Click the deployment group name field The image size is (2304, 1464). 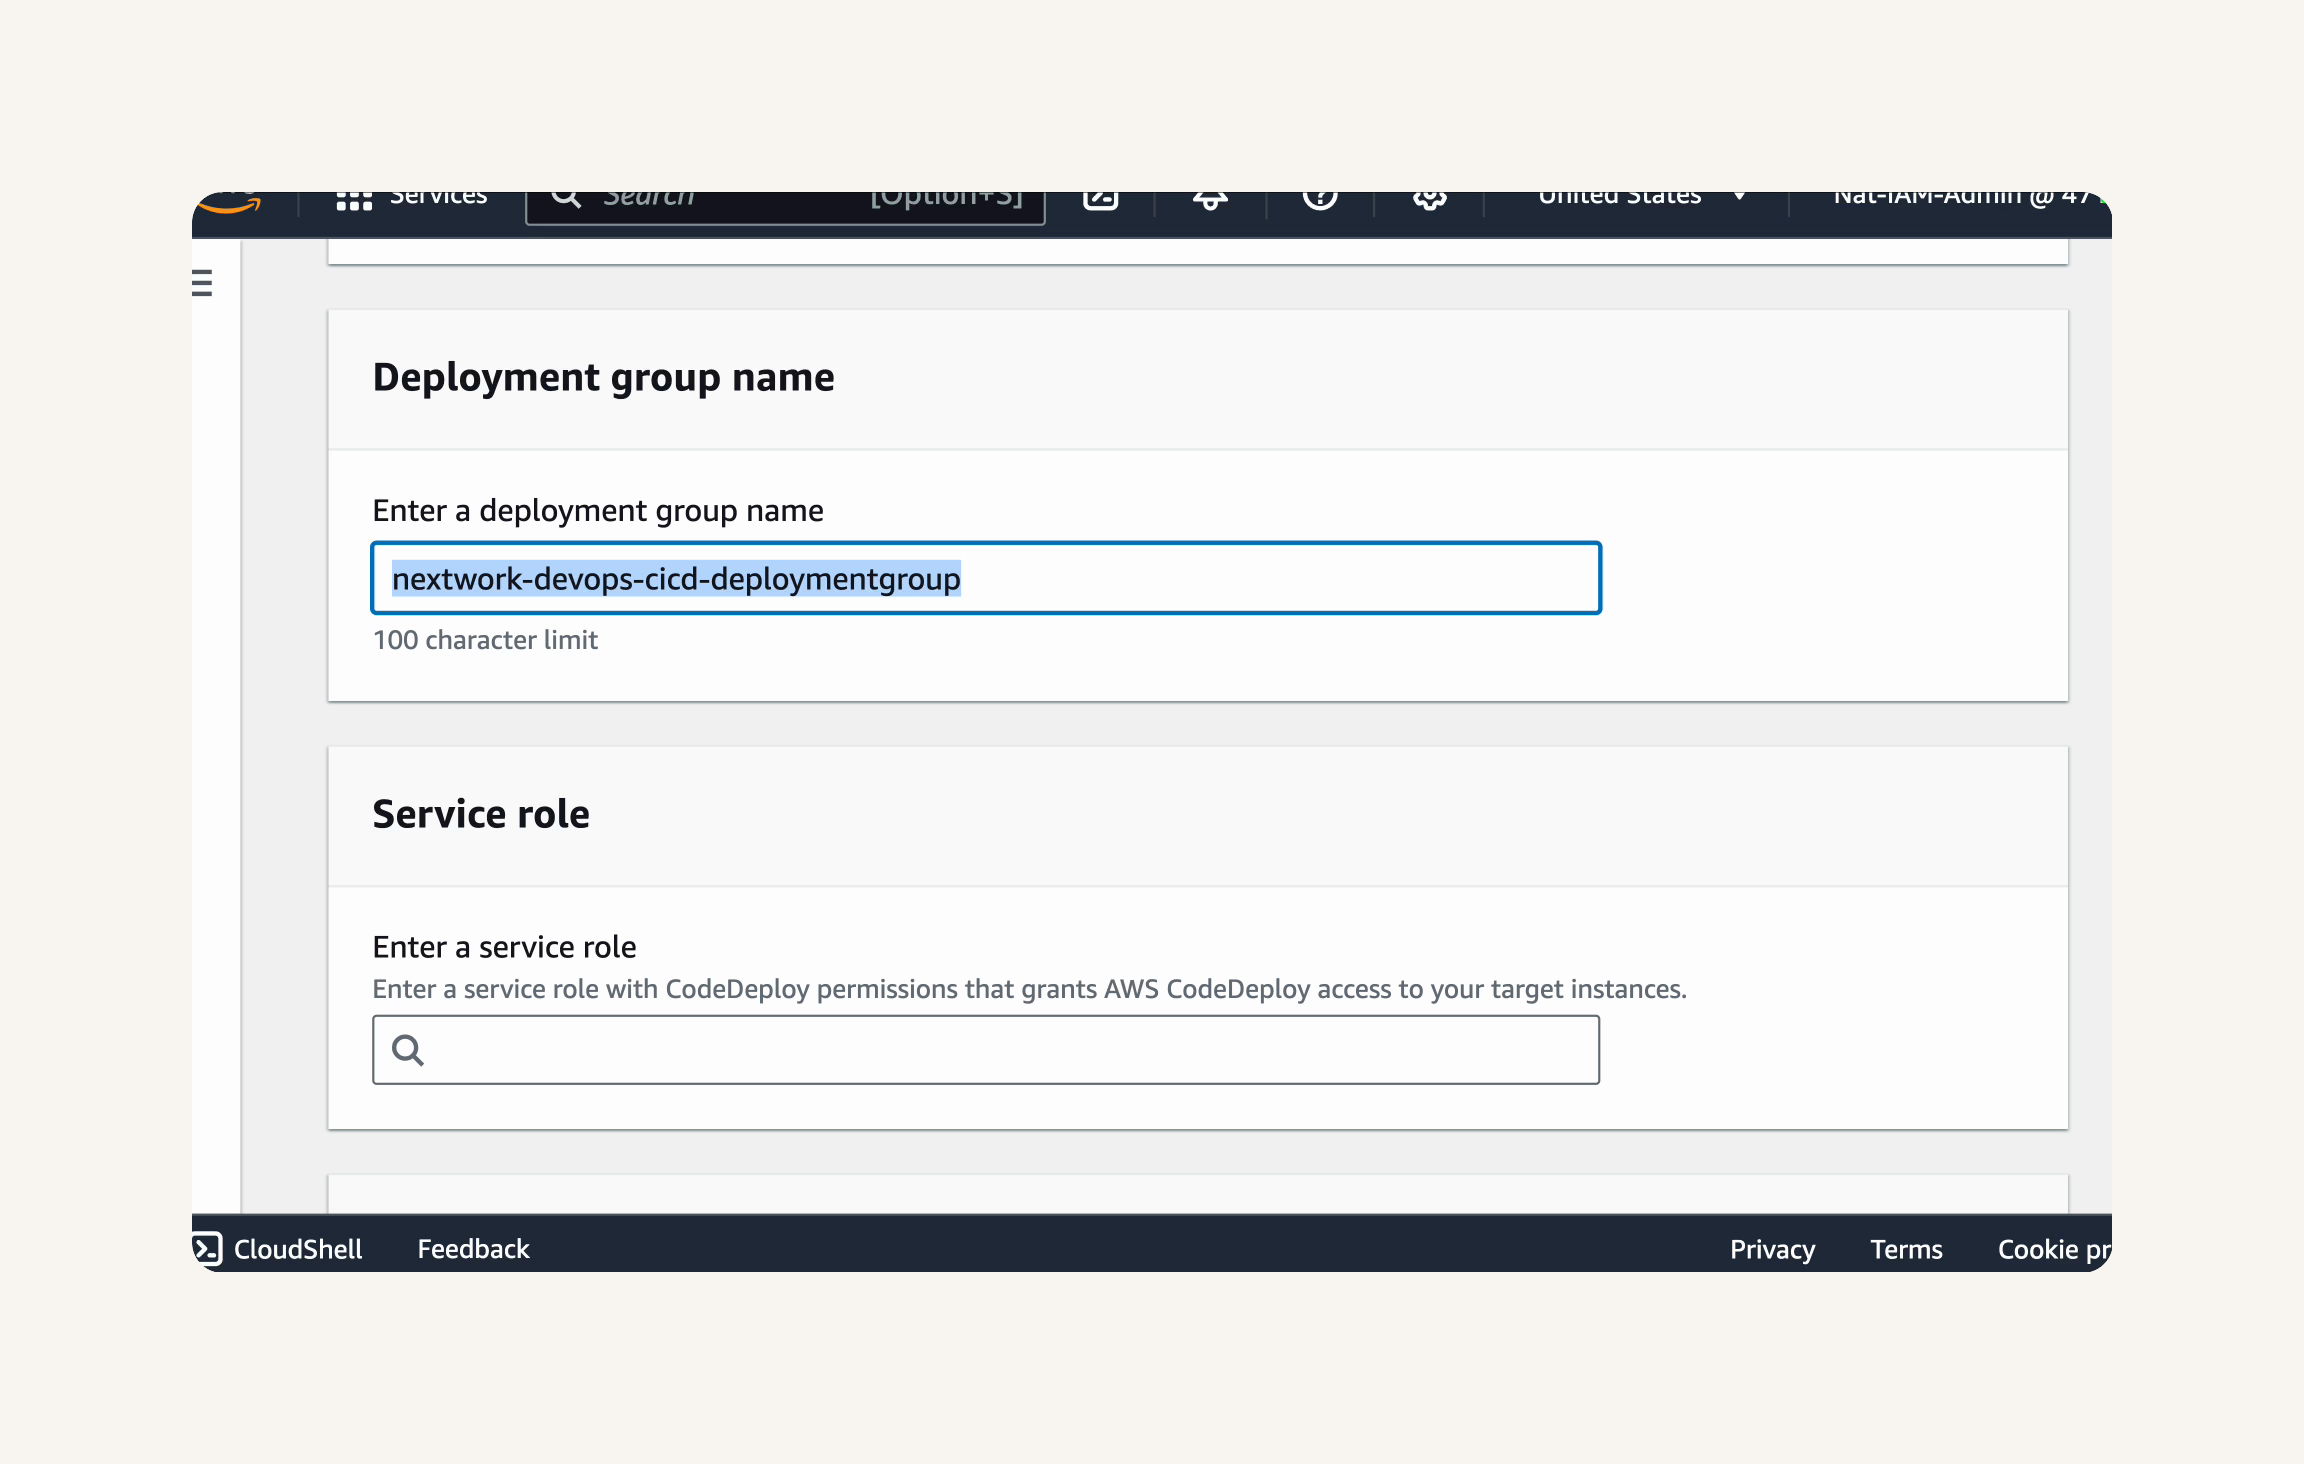tap(986, 578)
